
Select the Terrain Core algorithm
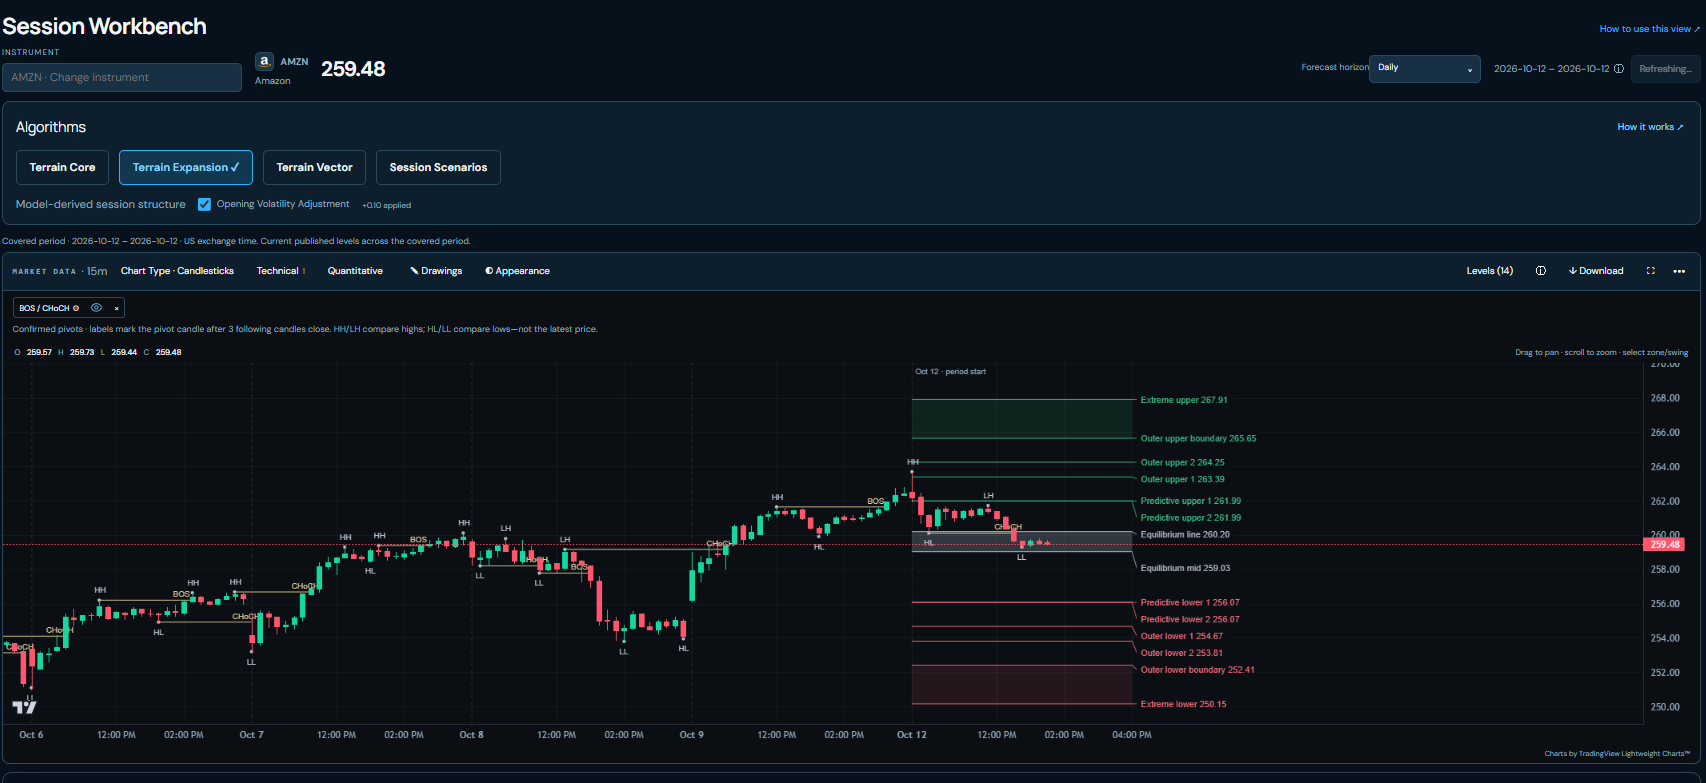click(63, 168)
